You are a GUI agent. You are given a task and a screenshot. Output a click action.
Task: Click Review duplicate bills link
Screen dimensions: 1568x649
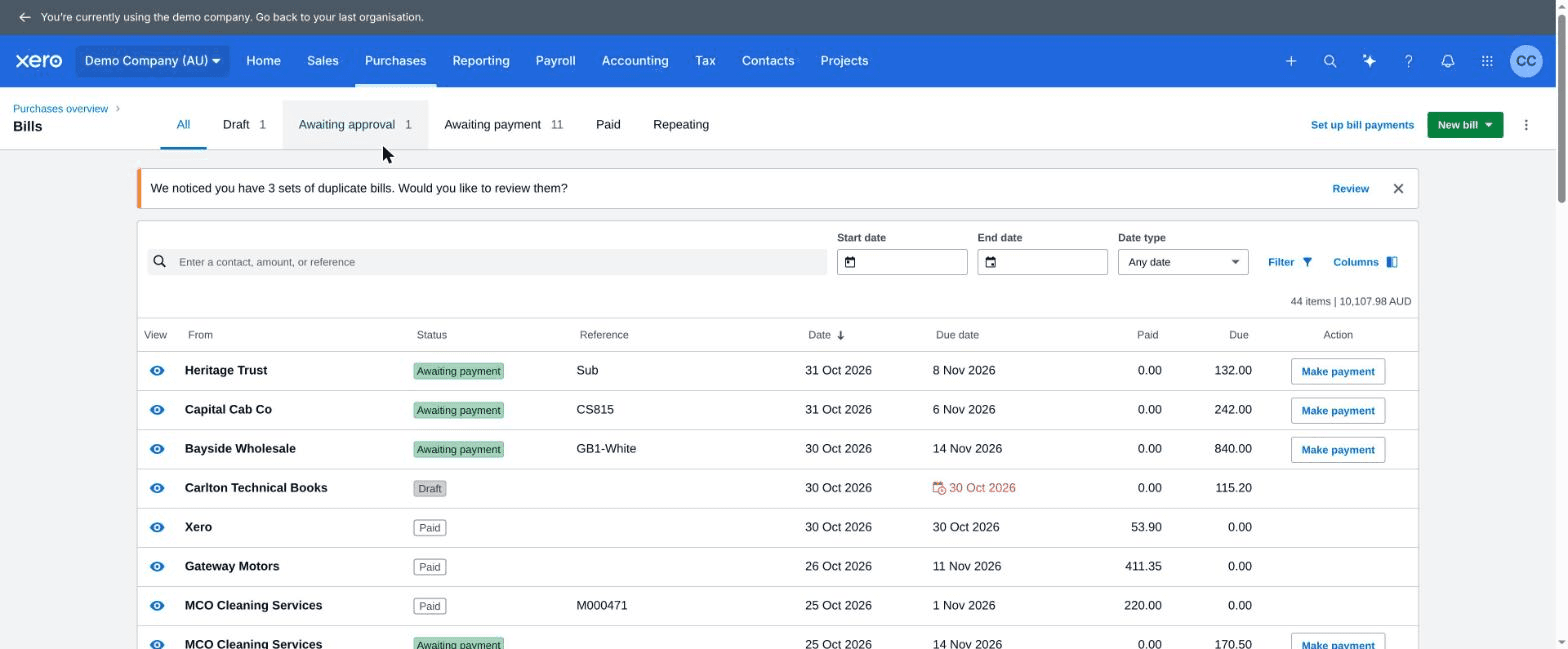coord(1350,188)
